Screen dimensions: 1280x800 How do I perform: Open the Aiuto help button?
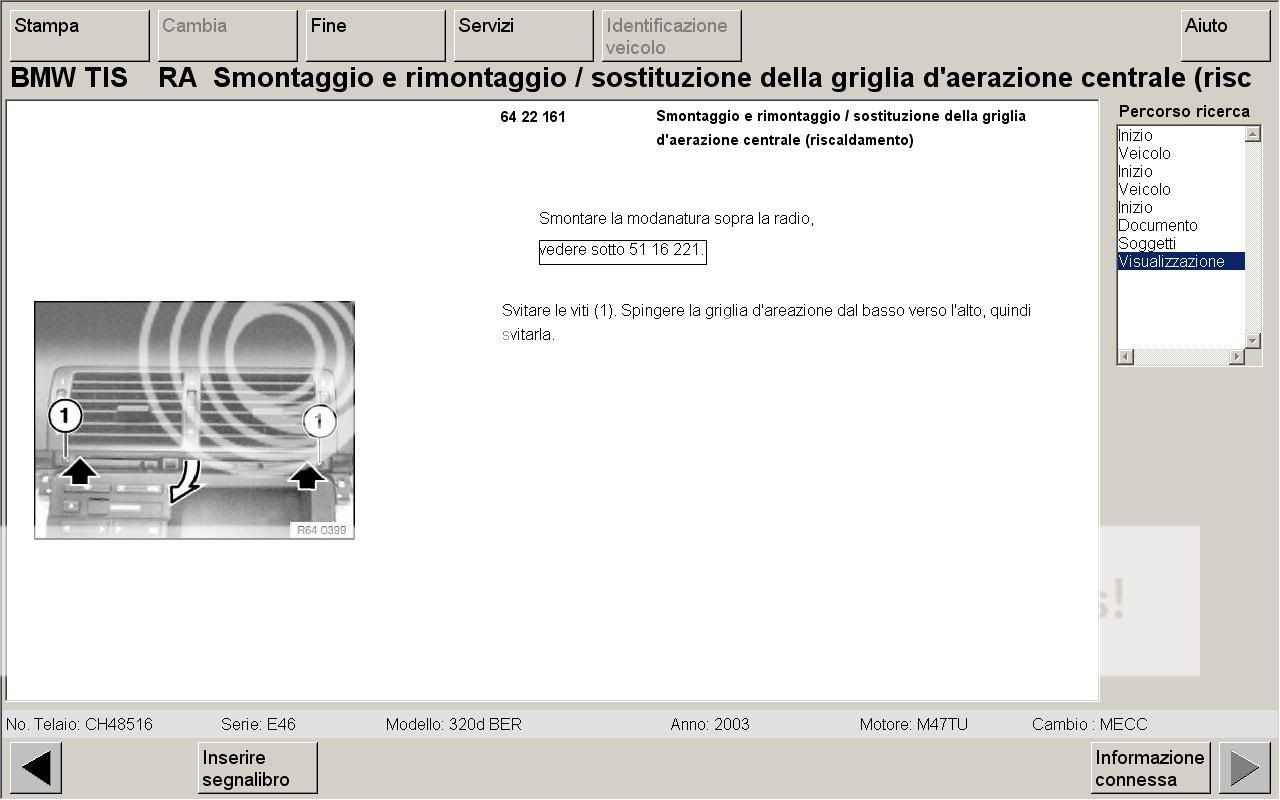[1225, 36]
